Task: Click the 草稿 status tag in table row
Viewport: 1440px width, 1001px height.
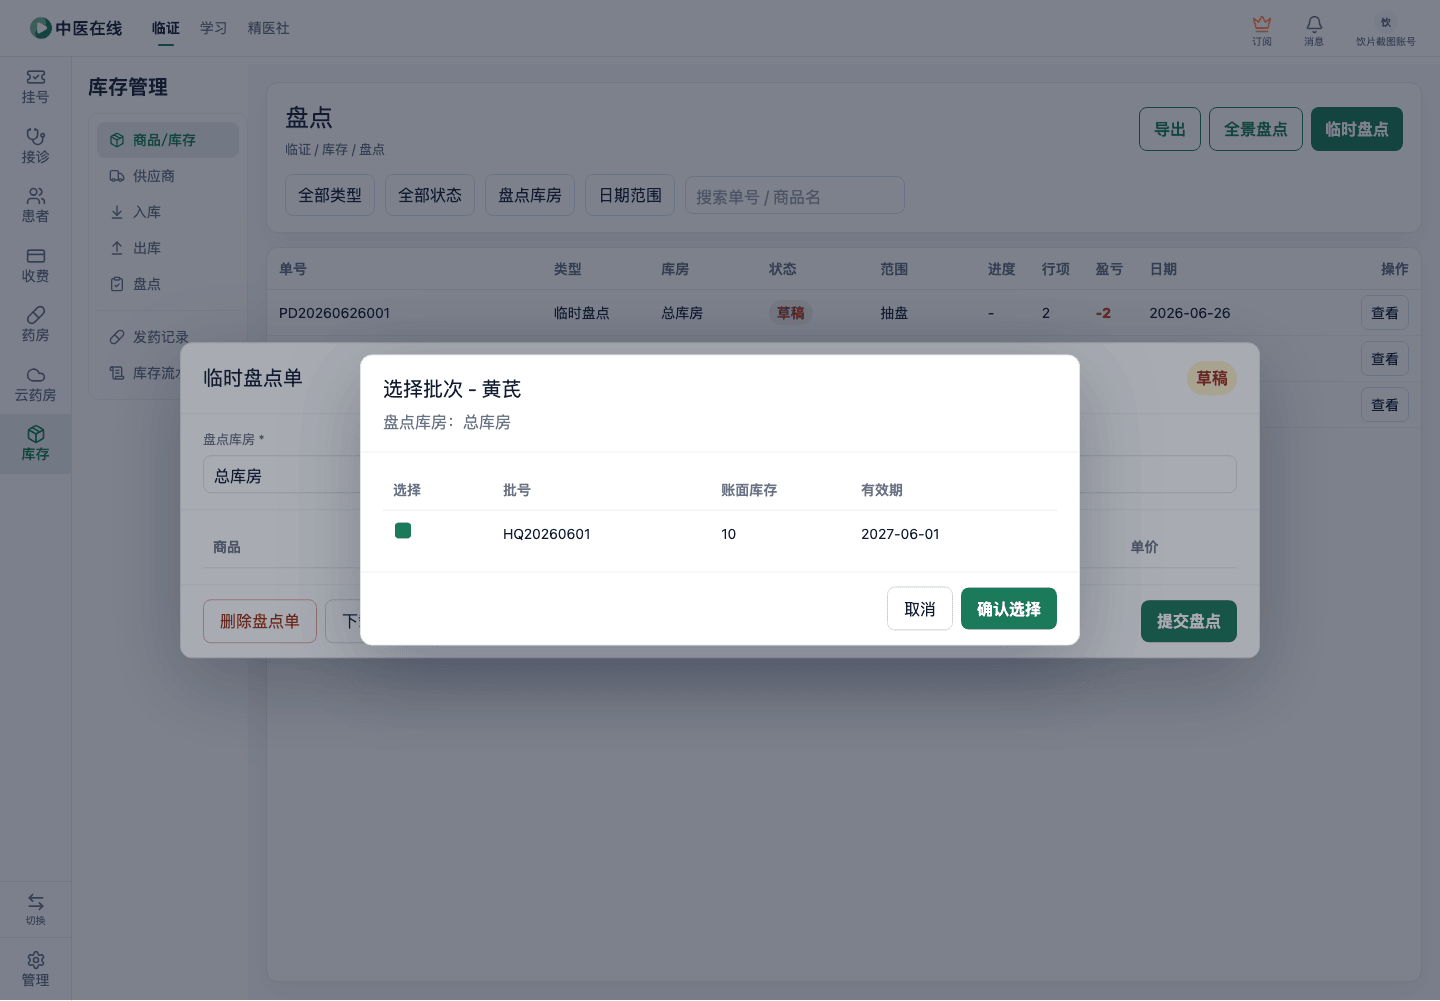Action: (x=791, y=313)
